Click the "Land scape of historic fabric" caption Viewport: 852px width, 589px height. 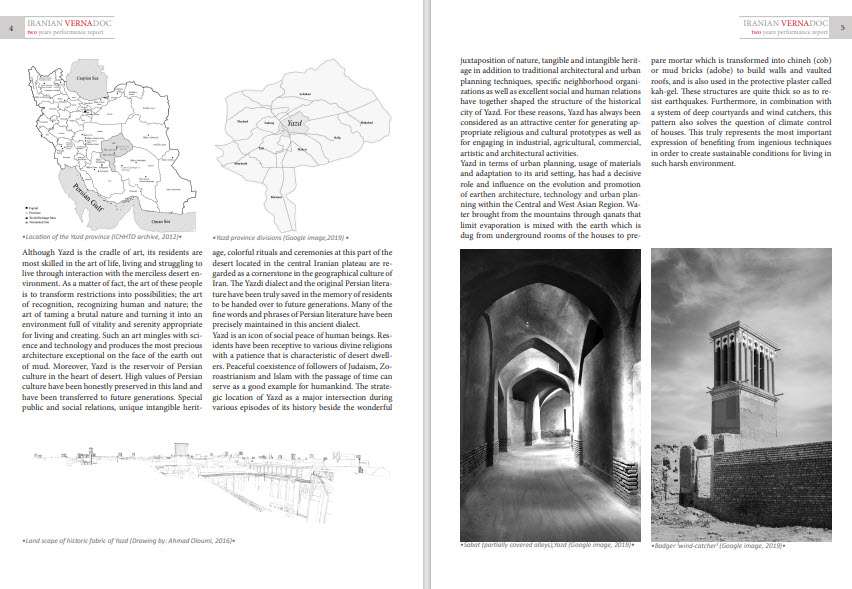pos(129,541)
